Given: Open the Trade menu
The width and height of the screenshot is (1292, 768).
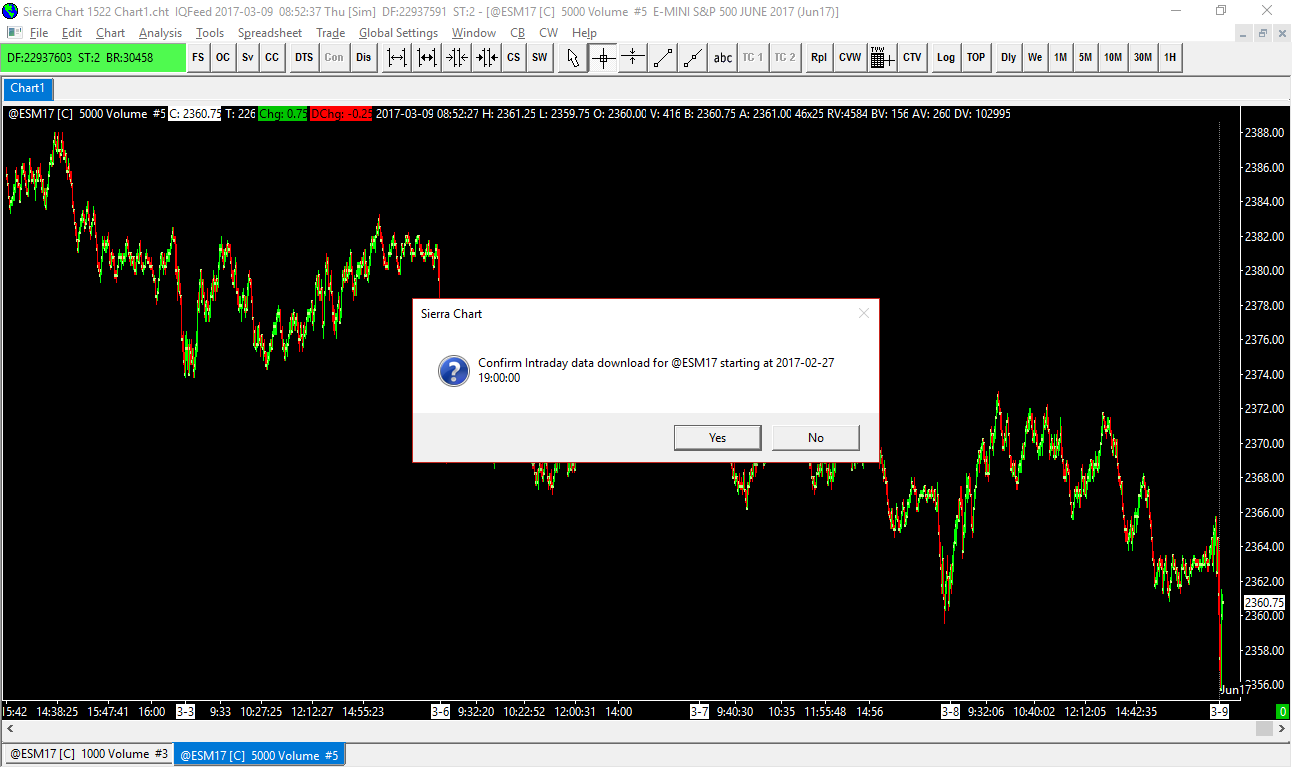Looking at the screenshot, I should point(330,33).
